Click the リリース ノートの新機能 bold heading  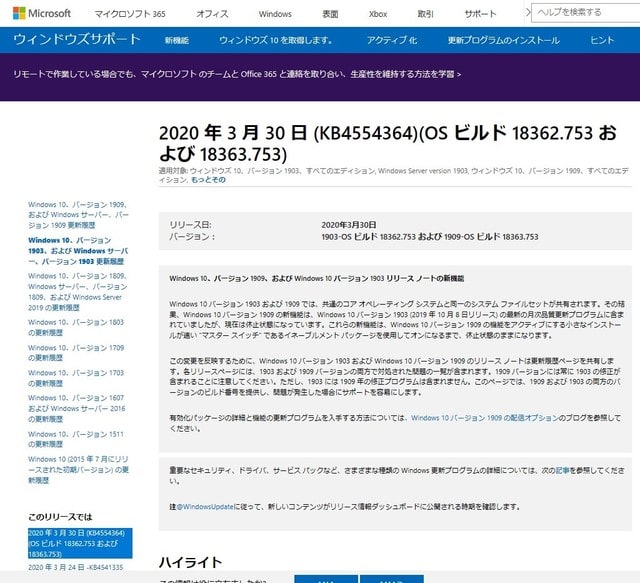point(317,278)
